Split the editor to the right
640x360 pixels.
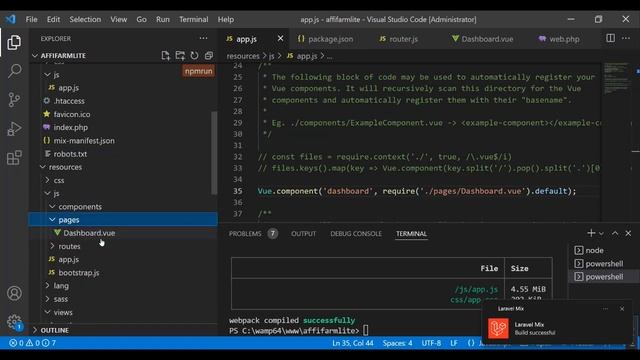(x=610, y=38)
